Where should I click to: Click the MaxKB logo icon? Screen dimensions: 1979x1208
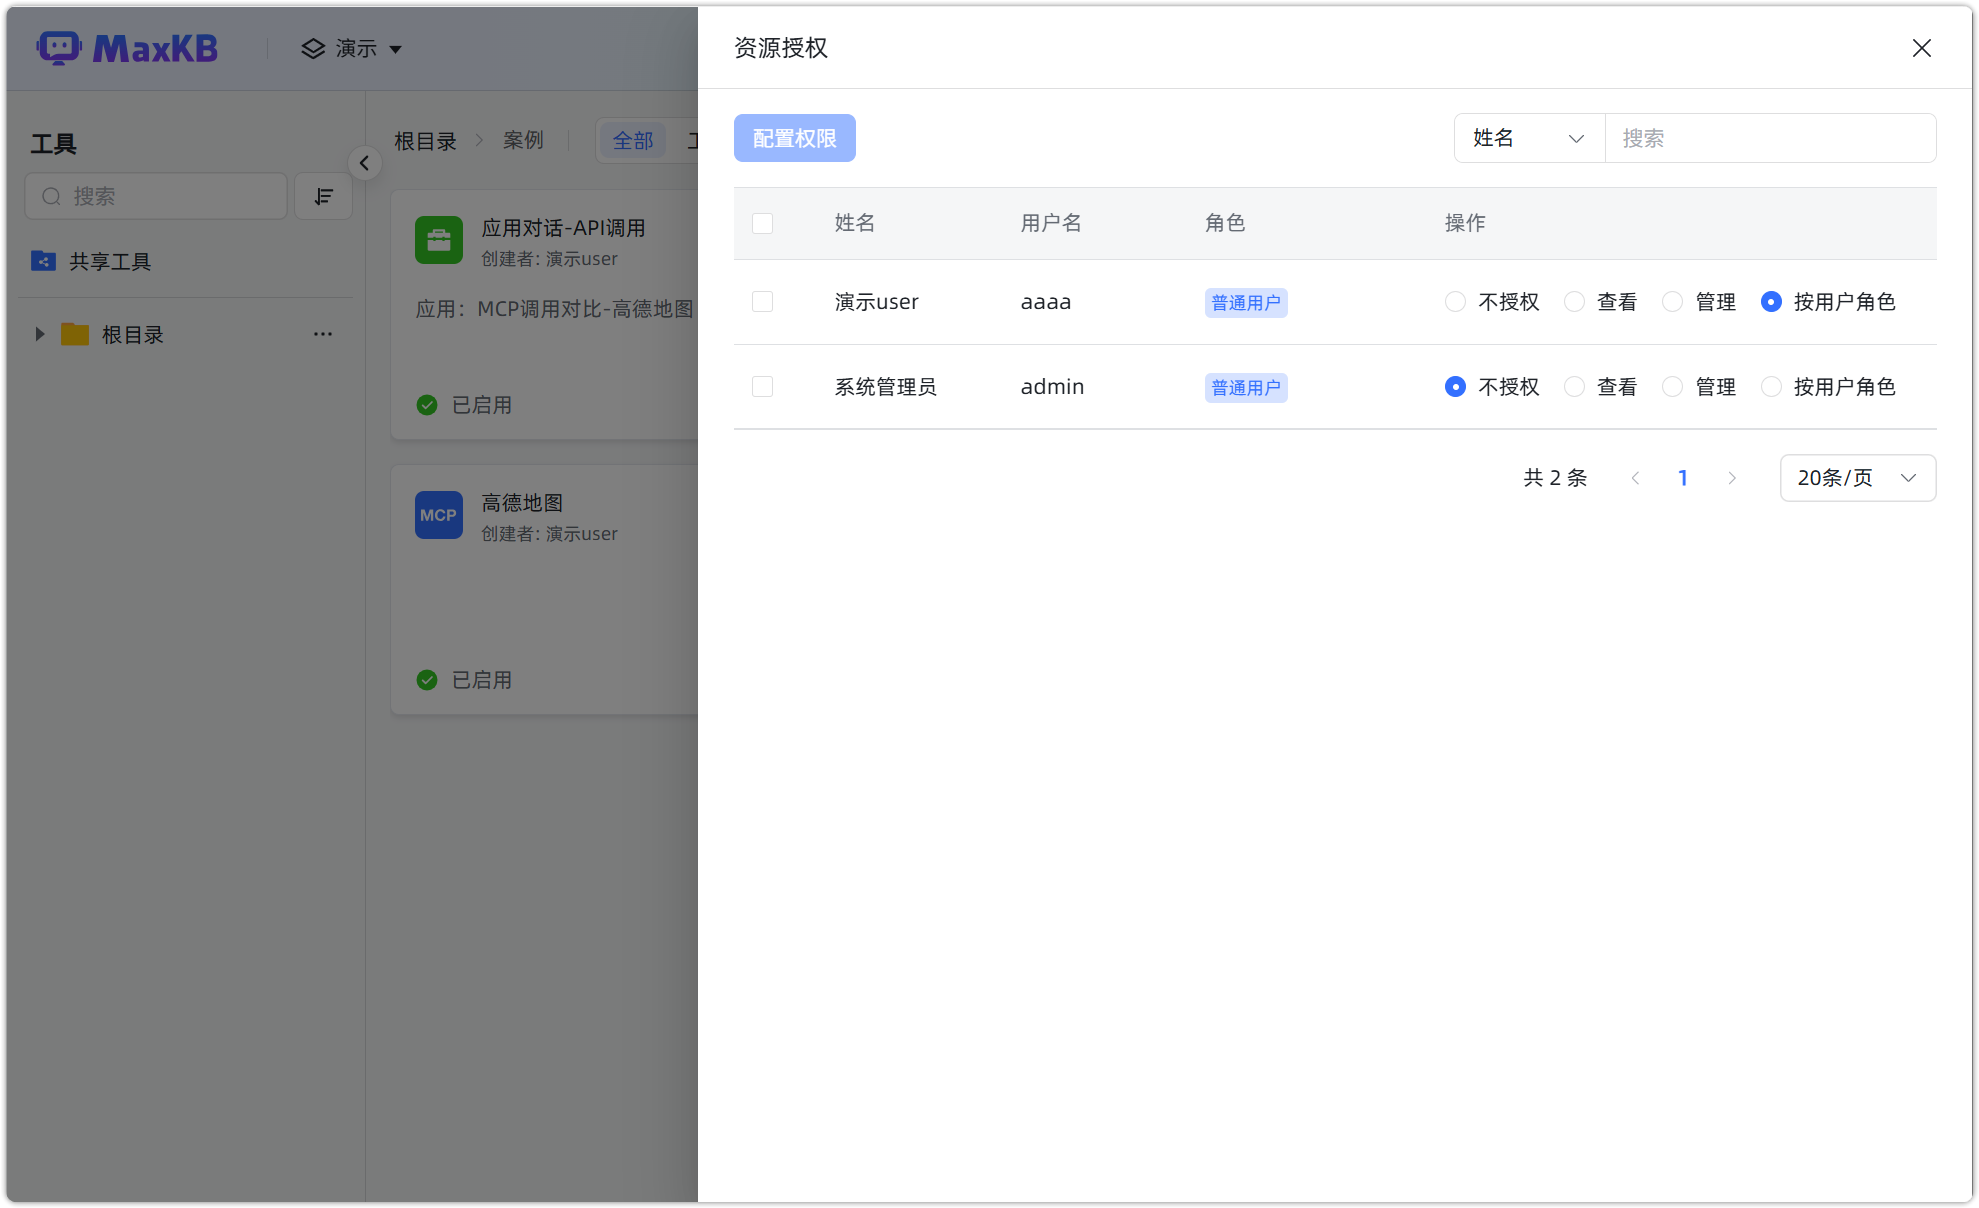60,47
